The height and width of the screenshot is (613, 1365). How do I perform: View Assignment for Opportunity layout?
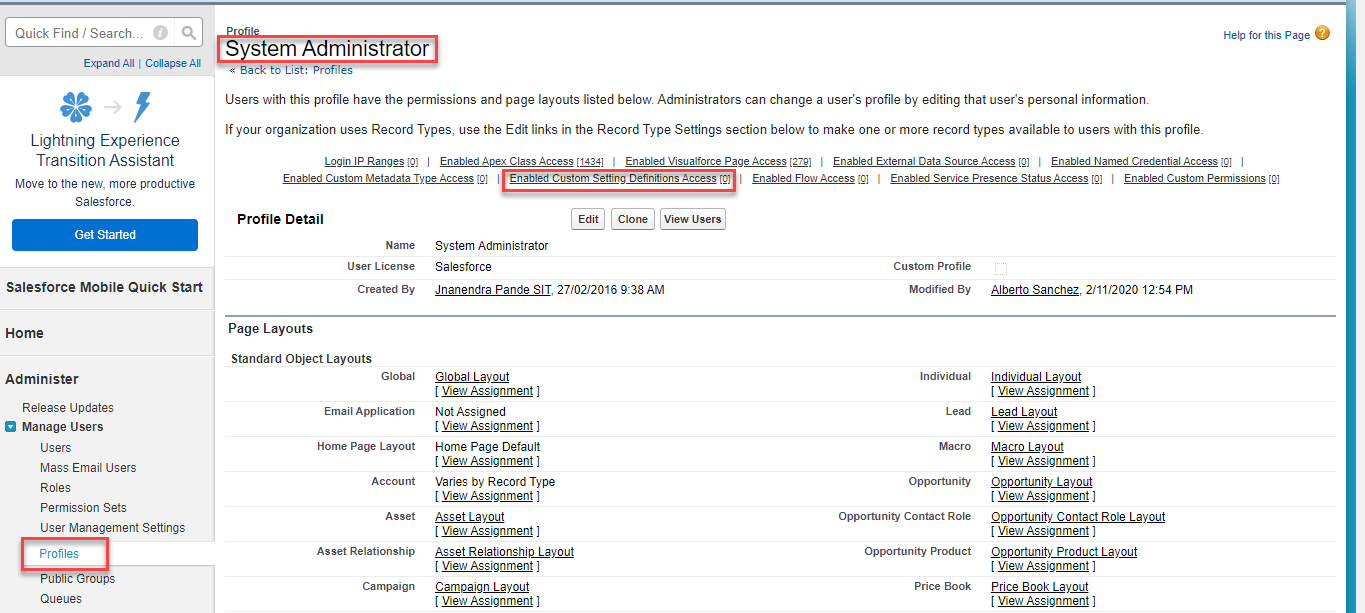tap(1043, 496)
